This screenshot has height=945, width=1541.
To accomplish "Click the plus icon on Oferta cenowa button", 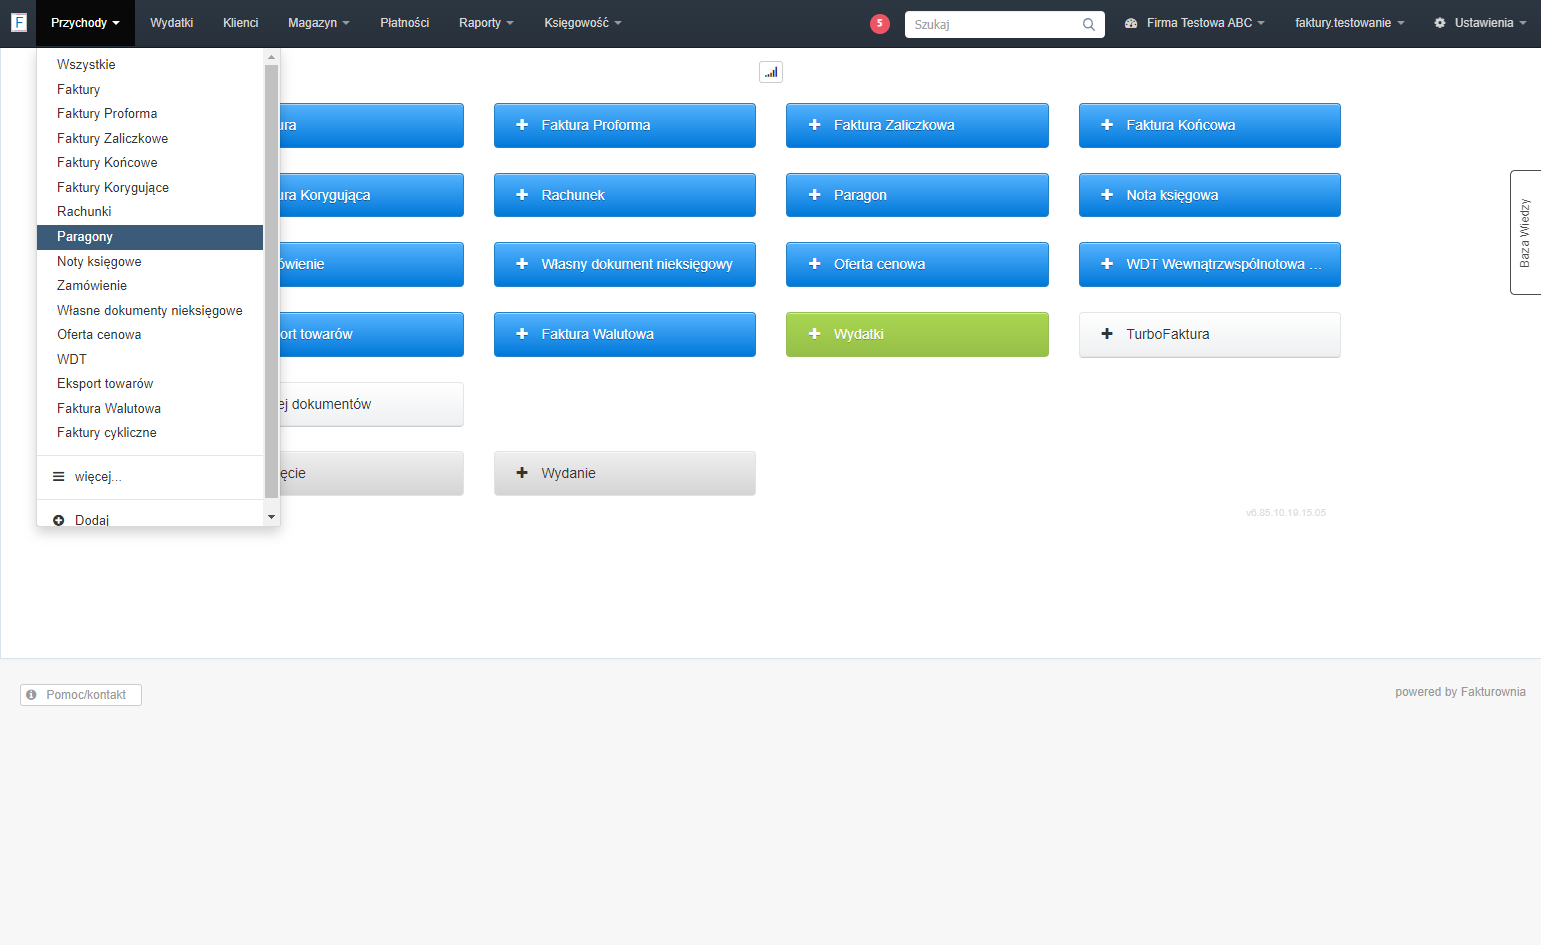I will [814, 264].
